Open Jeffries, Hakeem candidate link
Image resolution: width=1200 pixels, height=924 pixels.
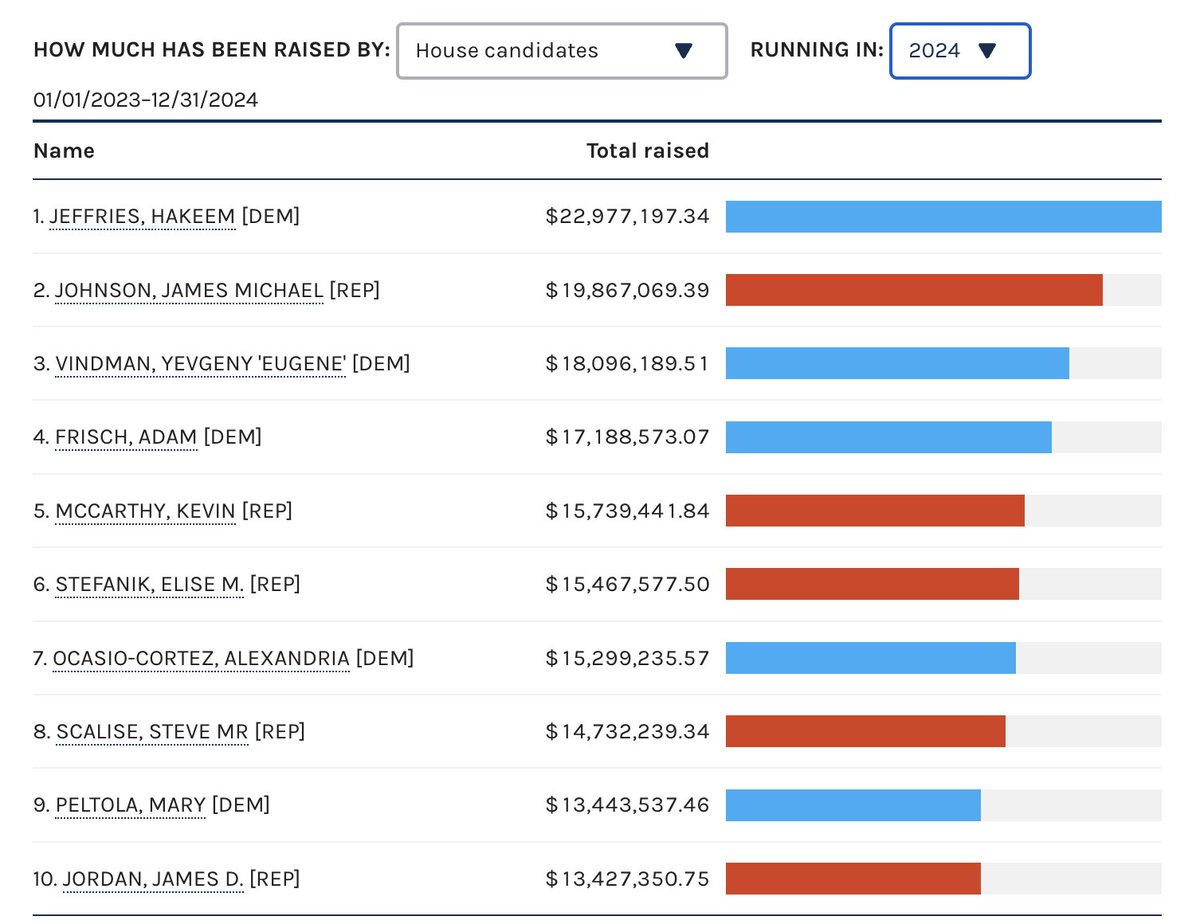(143, 216)
